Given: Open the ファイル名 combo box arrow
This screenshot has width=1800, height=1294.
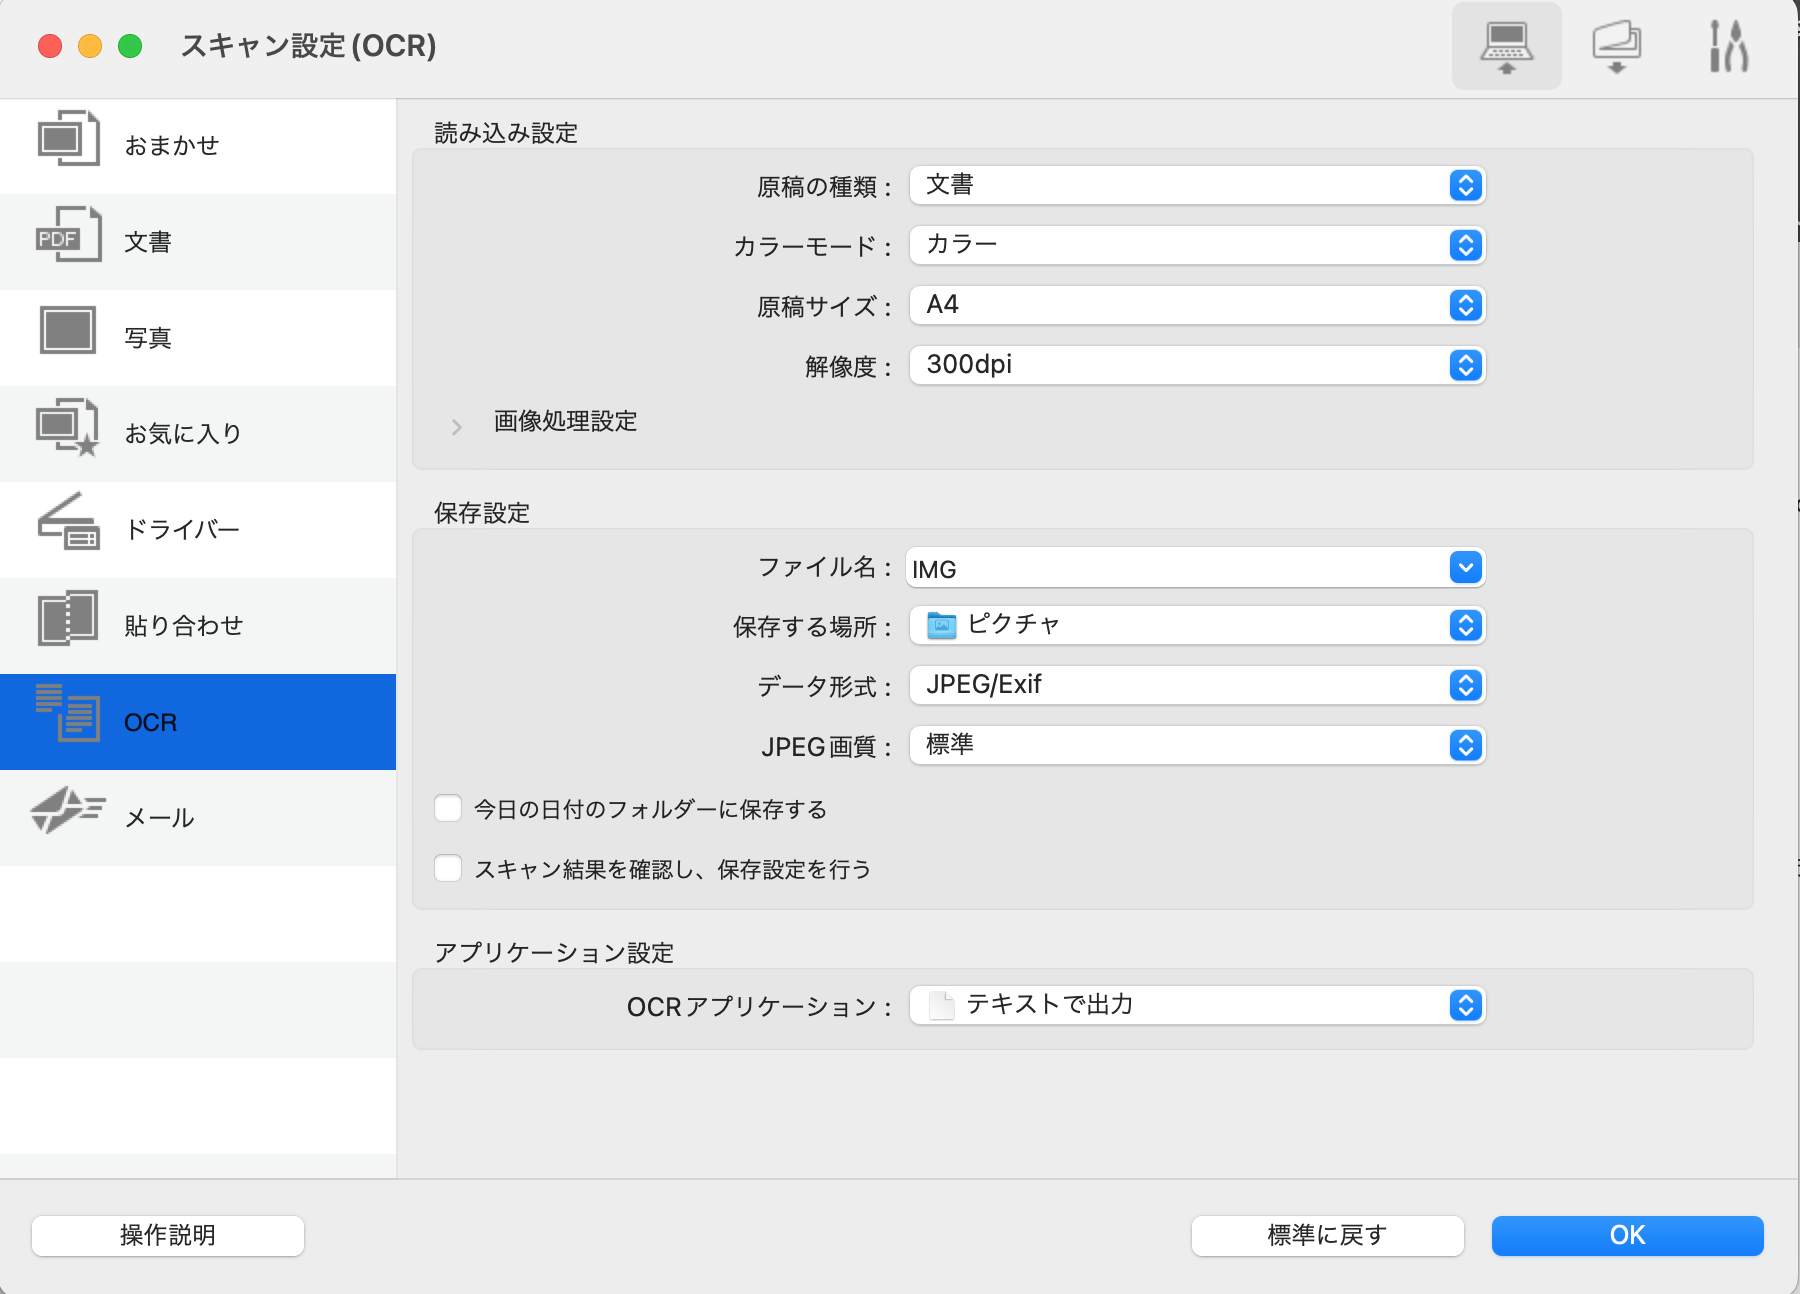Looking at the screenshot, I should coord(1466,568).
